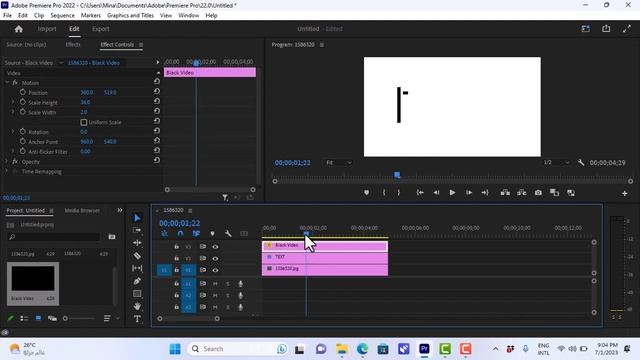Select the Type tool
This screenshot has width=640, height=360.
click(137, 319)
